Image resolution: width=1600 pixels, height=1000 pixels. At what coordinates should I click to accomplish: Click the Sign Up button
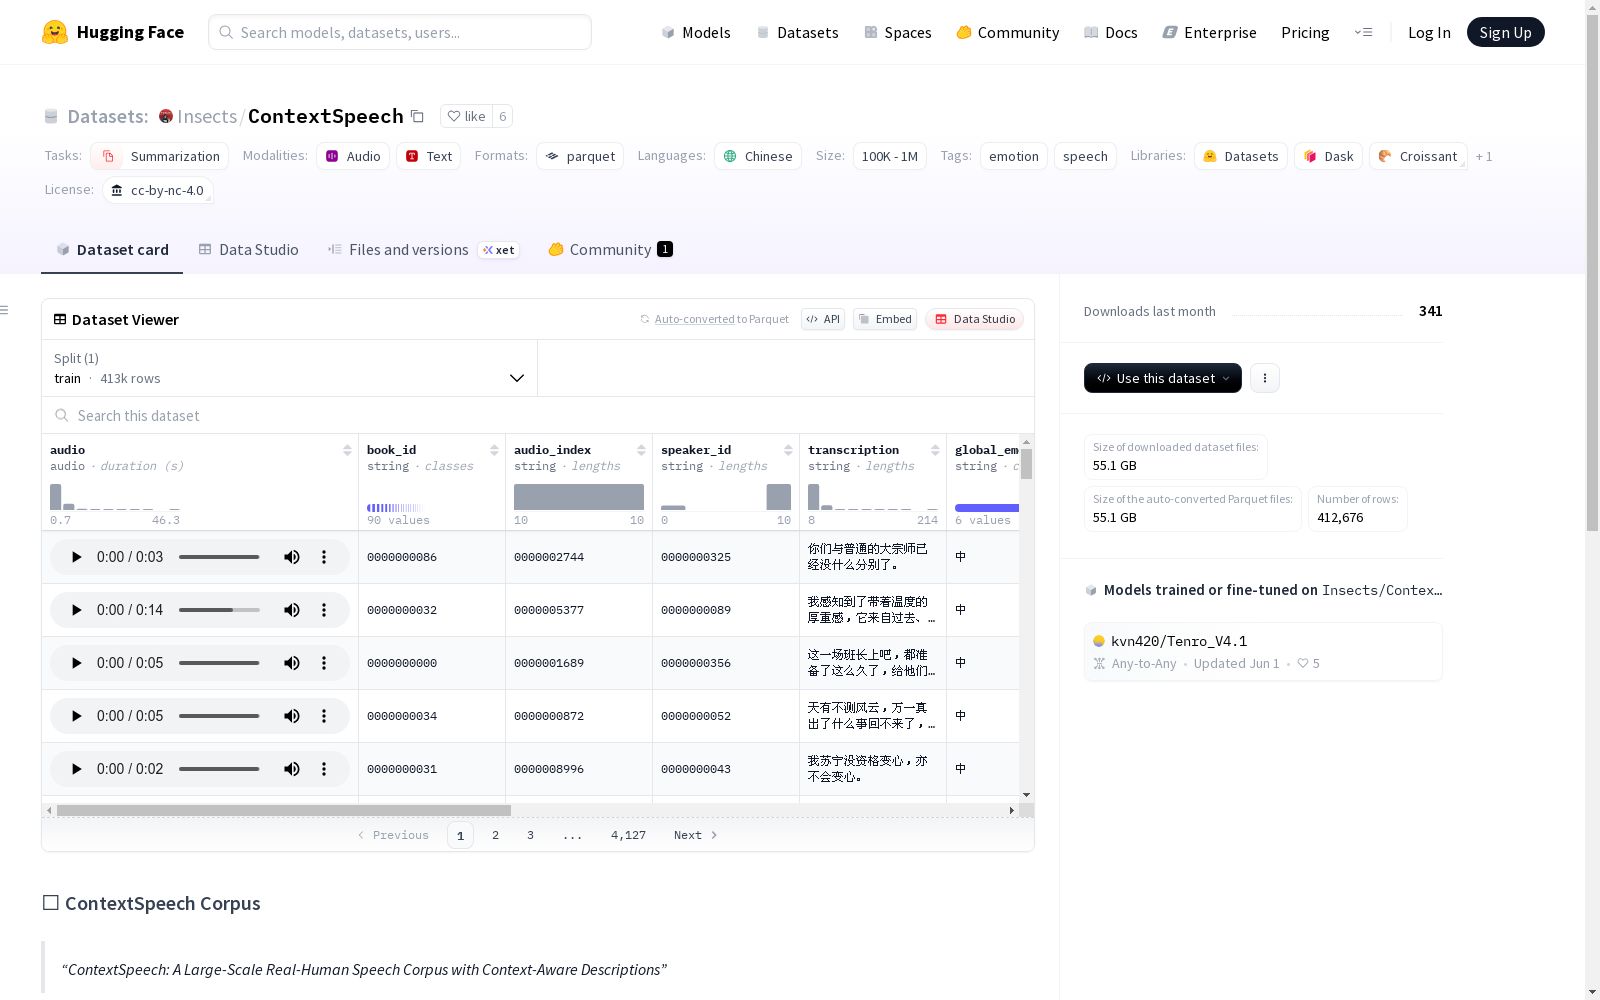tap(1506, 32)
